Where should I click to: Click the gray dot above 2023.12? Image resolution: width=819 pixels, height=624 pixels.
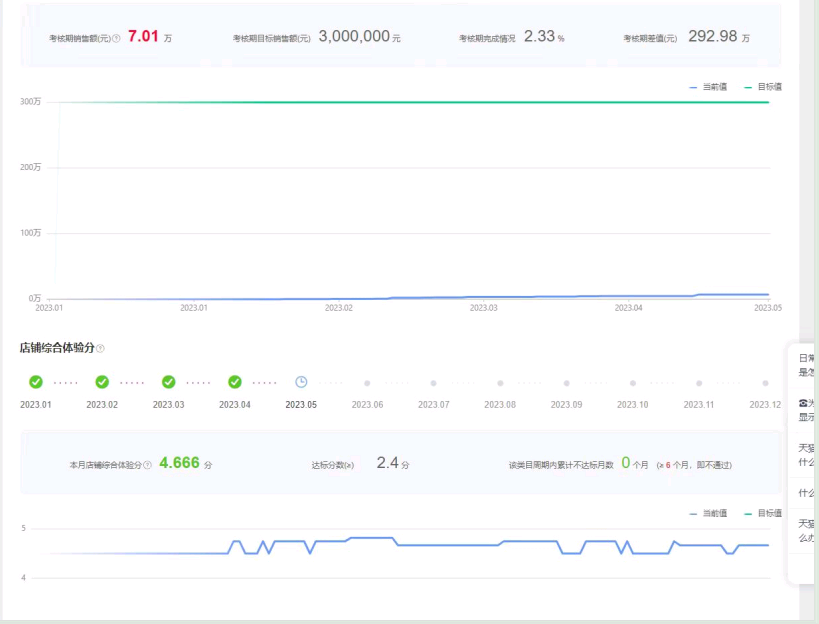(x=765, y=383)
